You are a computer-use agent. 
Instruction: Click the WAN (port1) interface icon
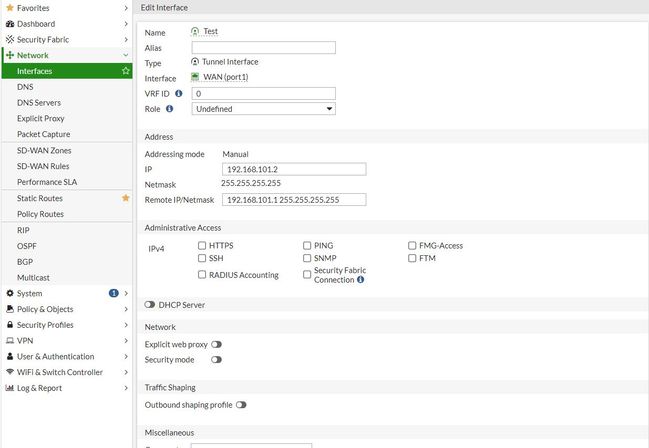[x=196, y=77]
